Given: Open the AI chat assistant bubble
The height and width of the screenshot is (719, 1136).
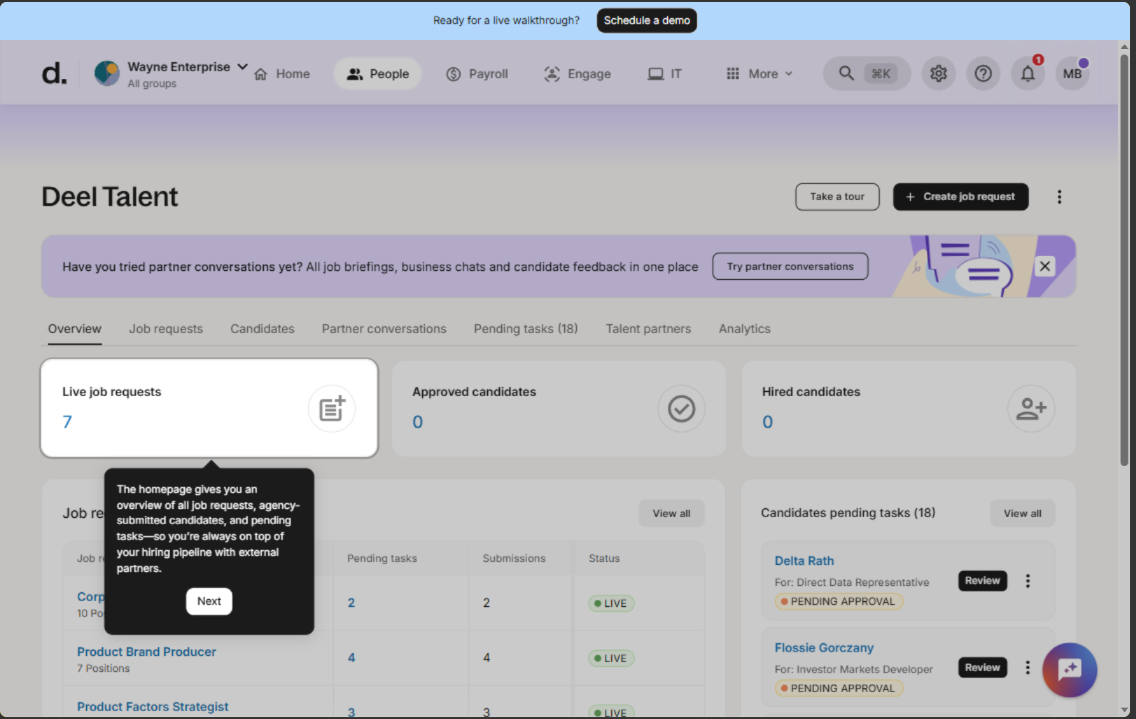Looking at the screenshot, I should pos(1069,669).
